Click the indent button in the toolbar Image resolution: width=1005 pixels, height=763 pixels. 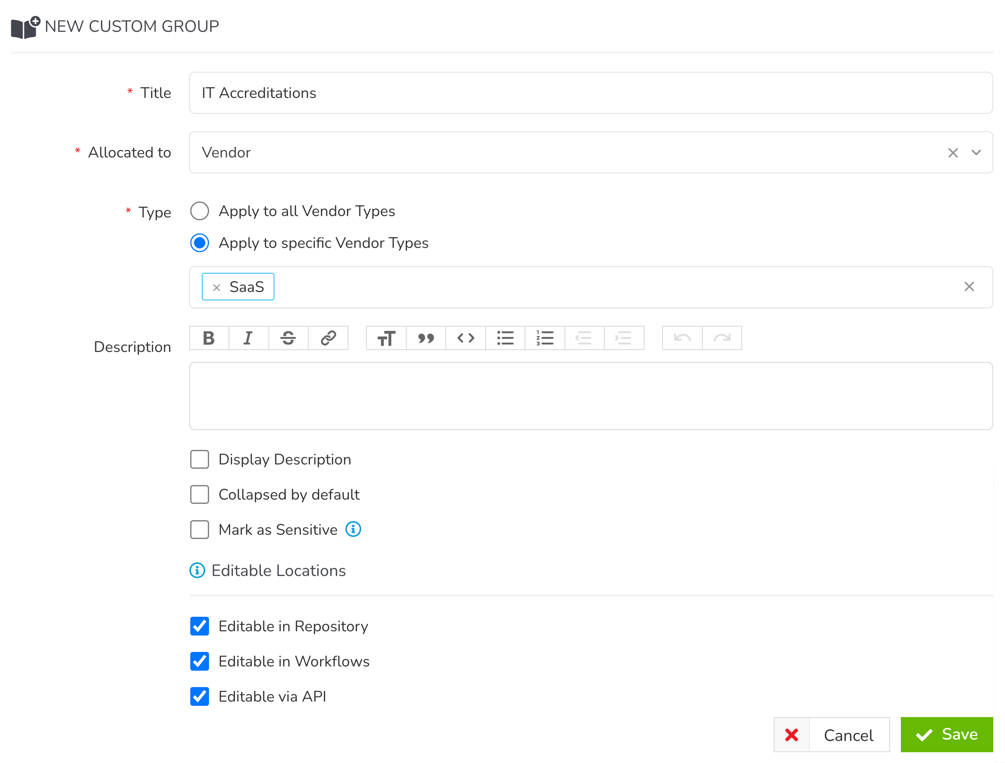(624, 338)
